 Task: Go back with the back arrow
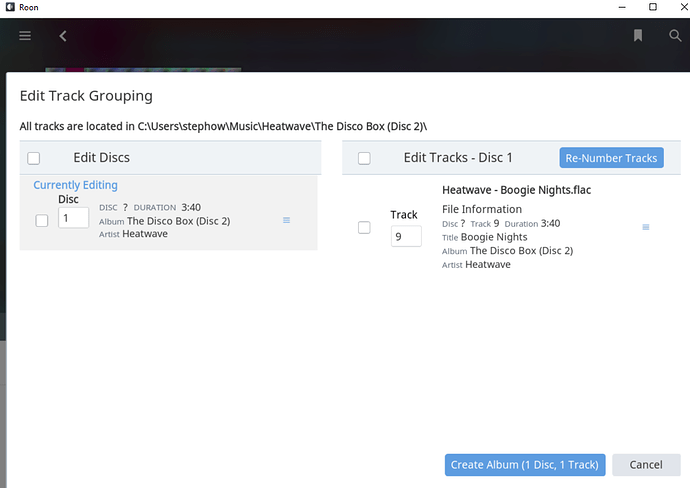click(x=63, y=36)
